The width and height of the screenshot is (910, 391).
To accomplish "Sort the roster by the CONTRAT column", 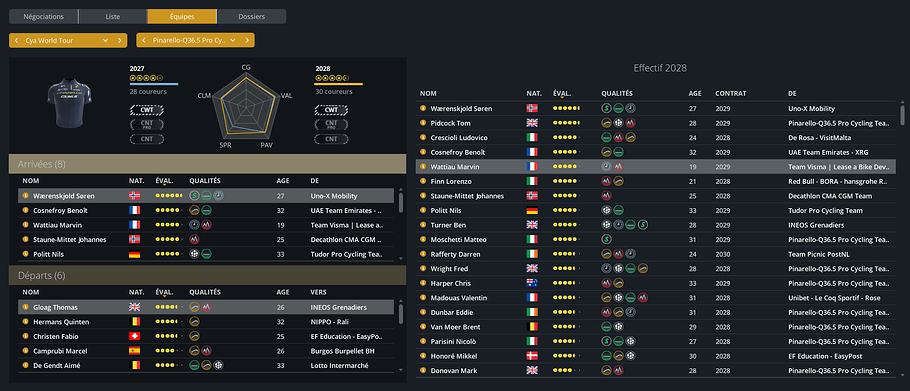I will [x=731, y=93].
